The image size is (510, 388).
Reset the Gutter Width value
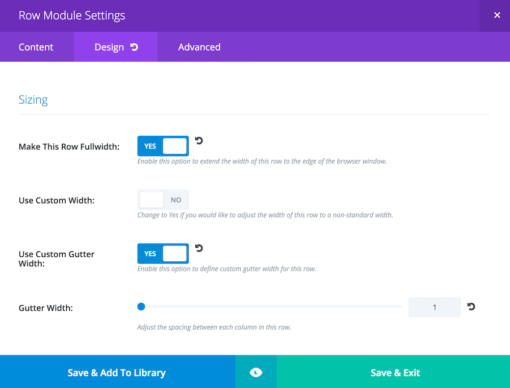click(x=471, y=307)
